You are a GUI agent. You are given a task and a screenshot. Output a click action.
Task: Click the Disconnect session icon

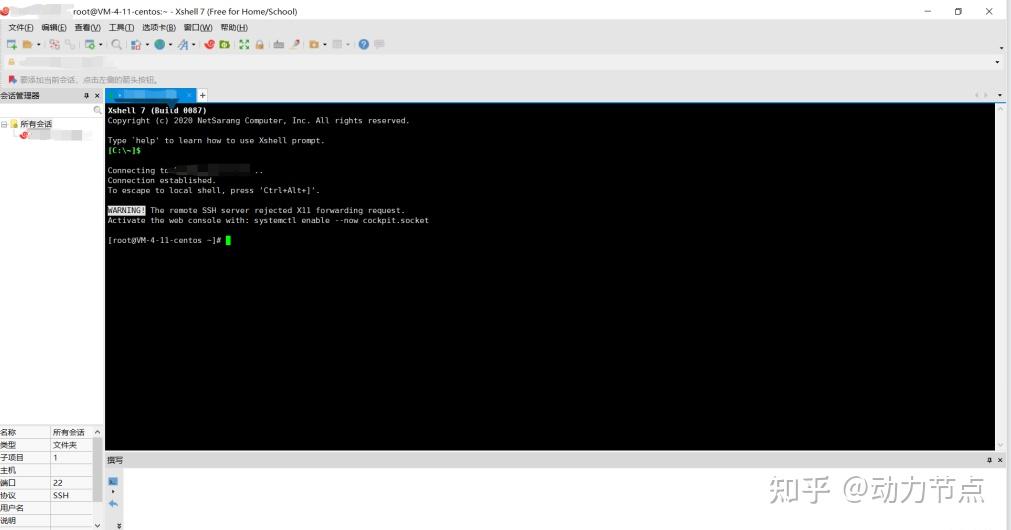[x=54, y=44]
